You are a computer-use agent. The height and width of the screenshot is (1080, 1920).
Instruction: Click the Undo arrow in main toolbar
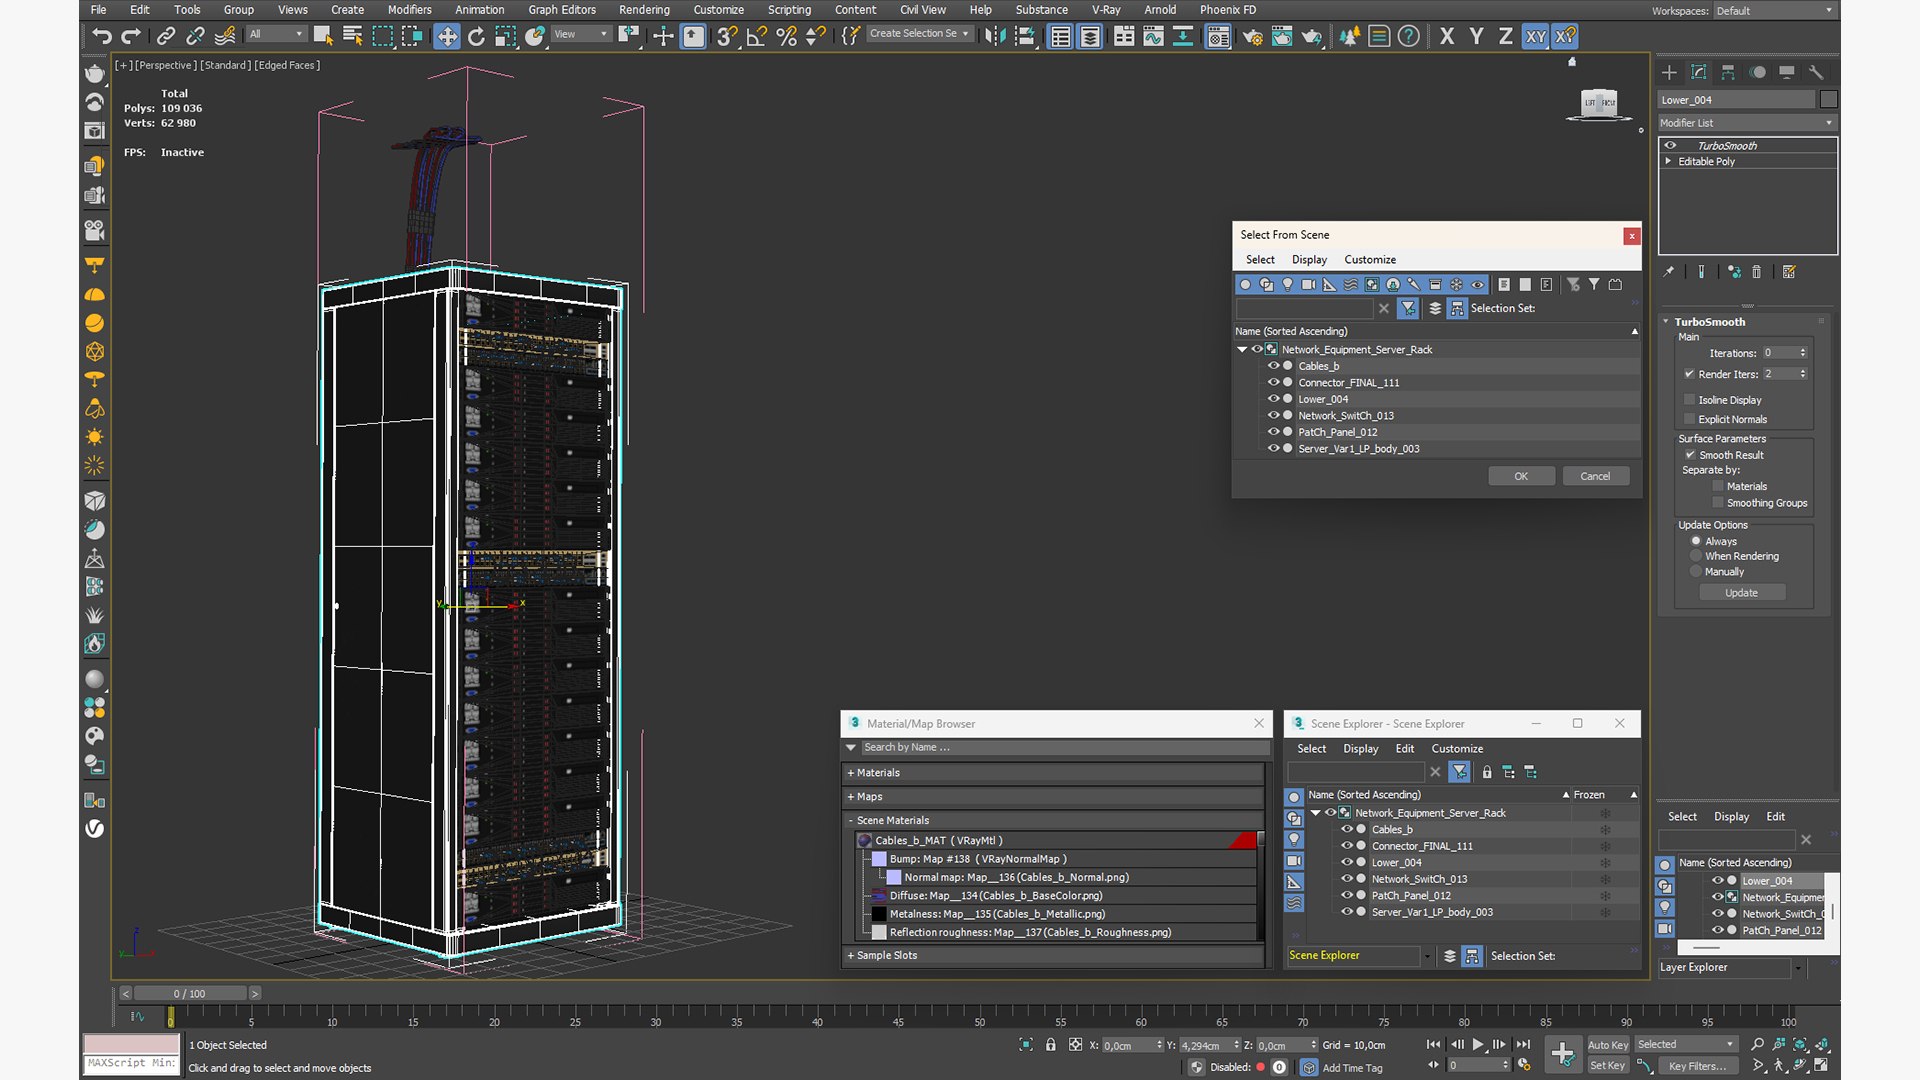click(101, 36)
